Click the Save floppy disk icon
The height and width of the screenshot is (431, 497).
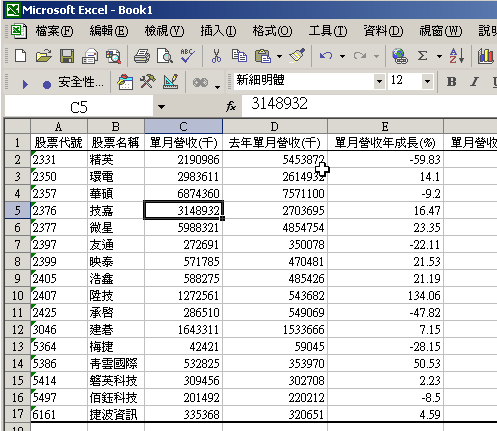tap(67, 56)
